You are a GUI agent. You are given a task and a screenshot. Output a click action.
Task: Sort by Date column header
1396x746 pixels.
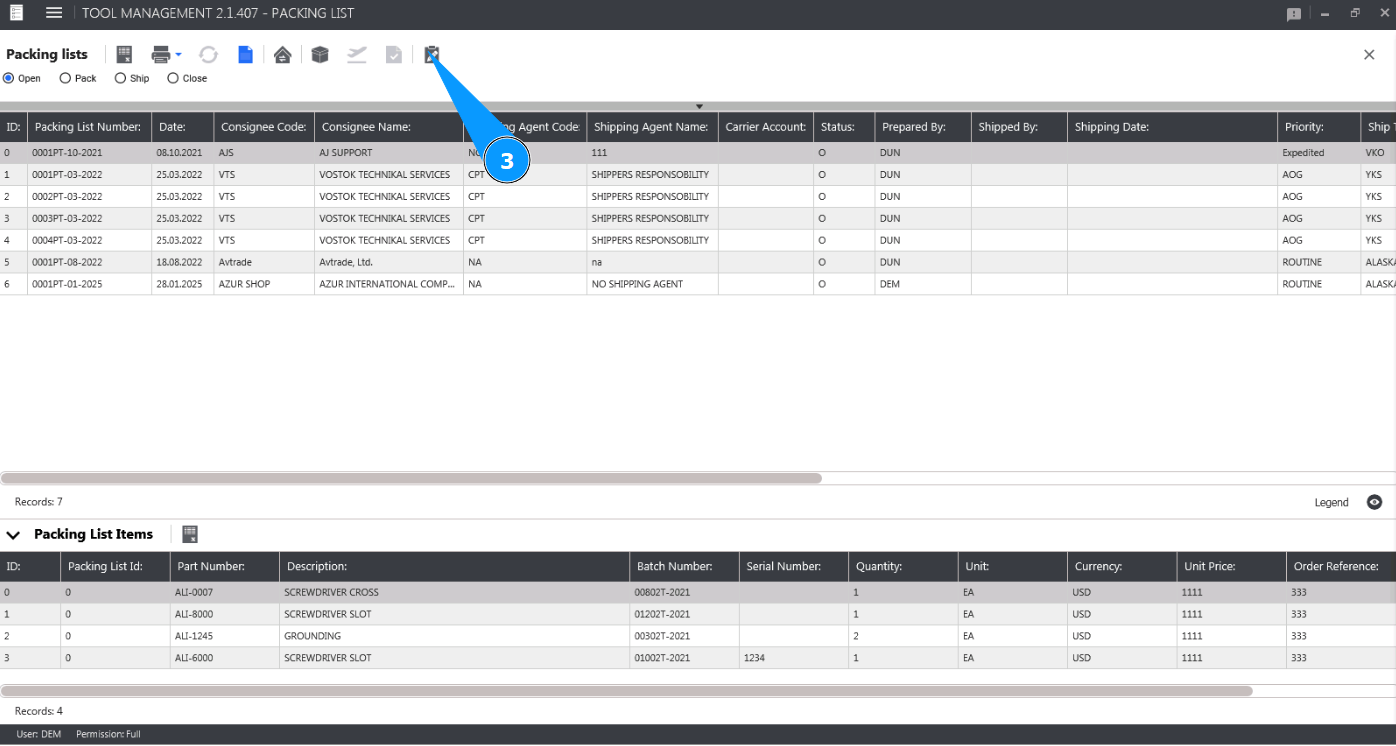[182, 127]
